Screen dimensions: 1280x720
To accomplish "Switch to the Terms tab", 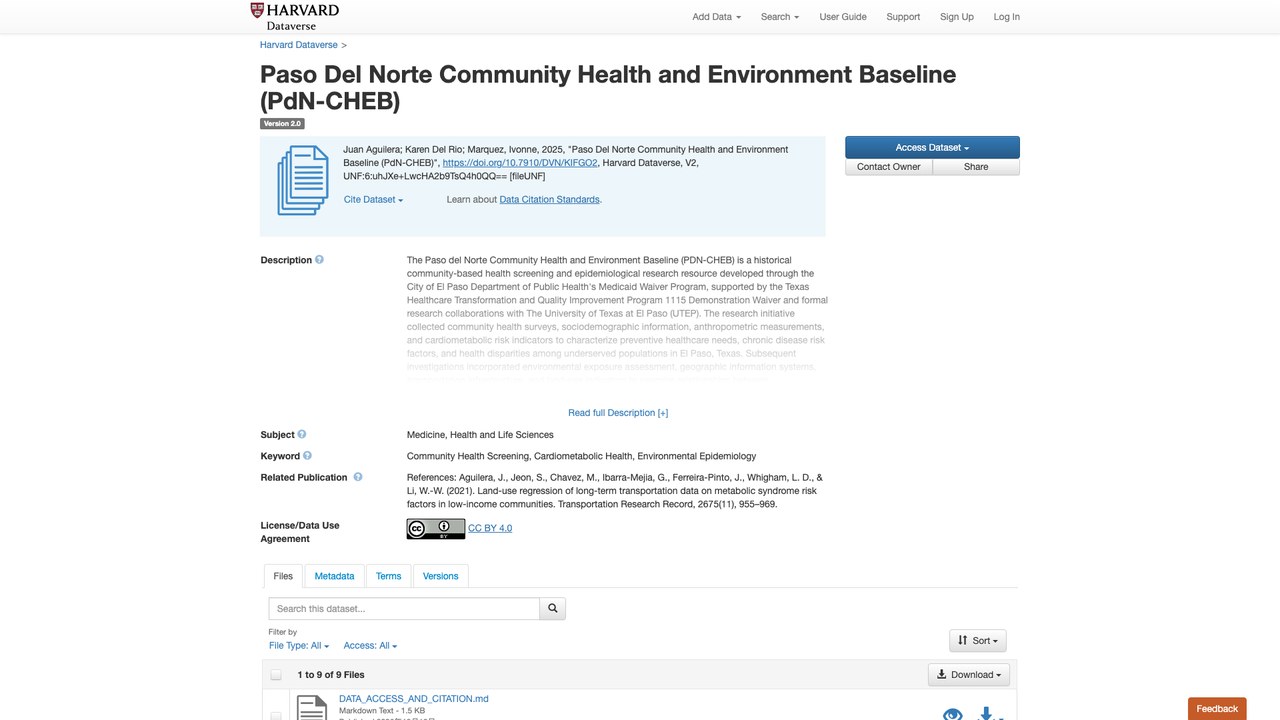I will 389,576.
